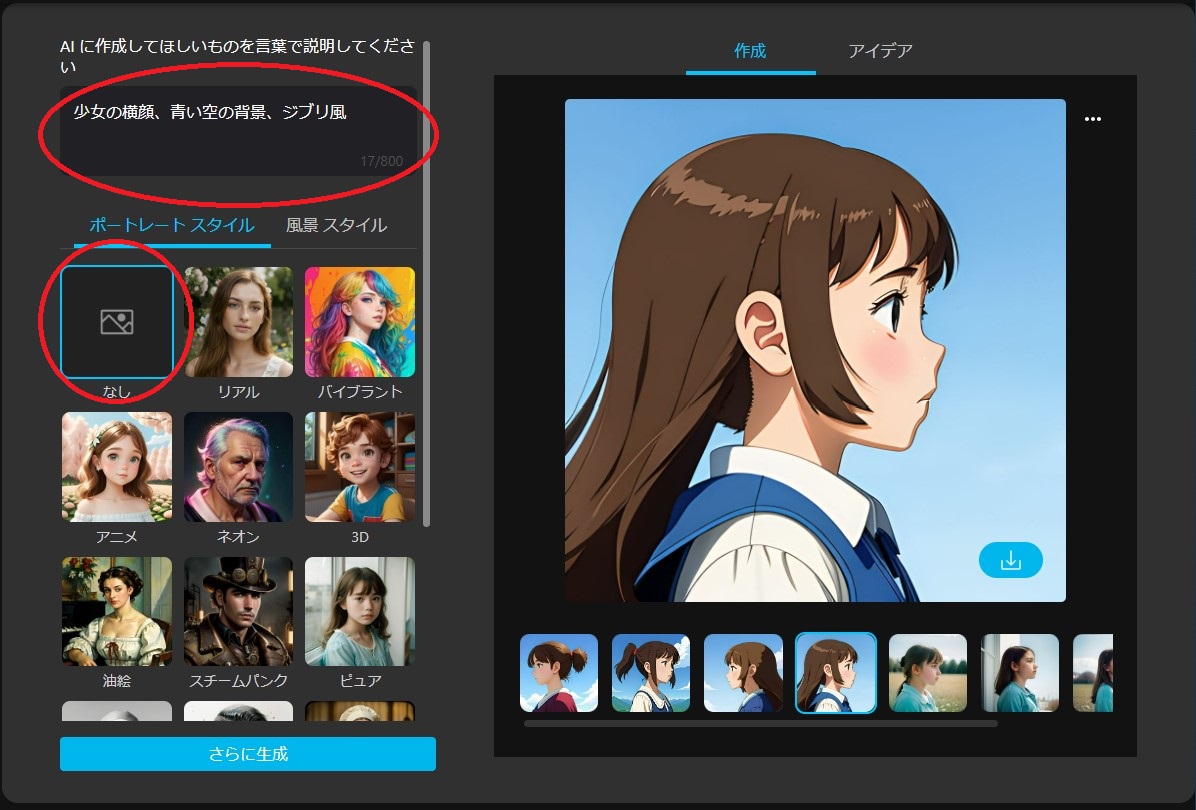Download the generated image
The width and height of the screenshot is (1196, 810).
(x=1010, y=560)
